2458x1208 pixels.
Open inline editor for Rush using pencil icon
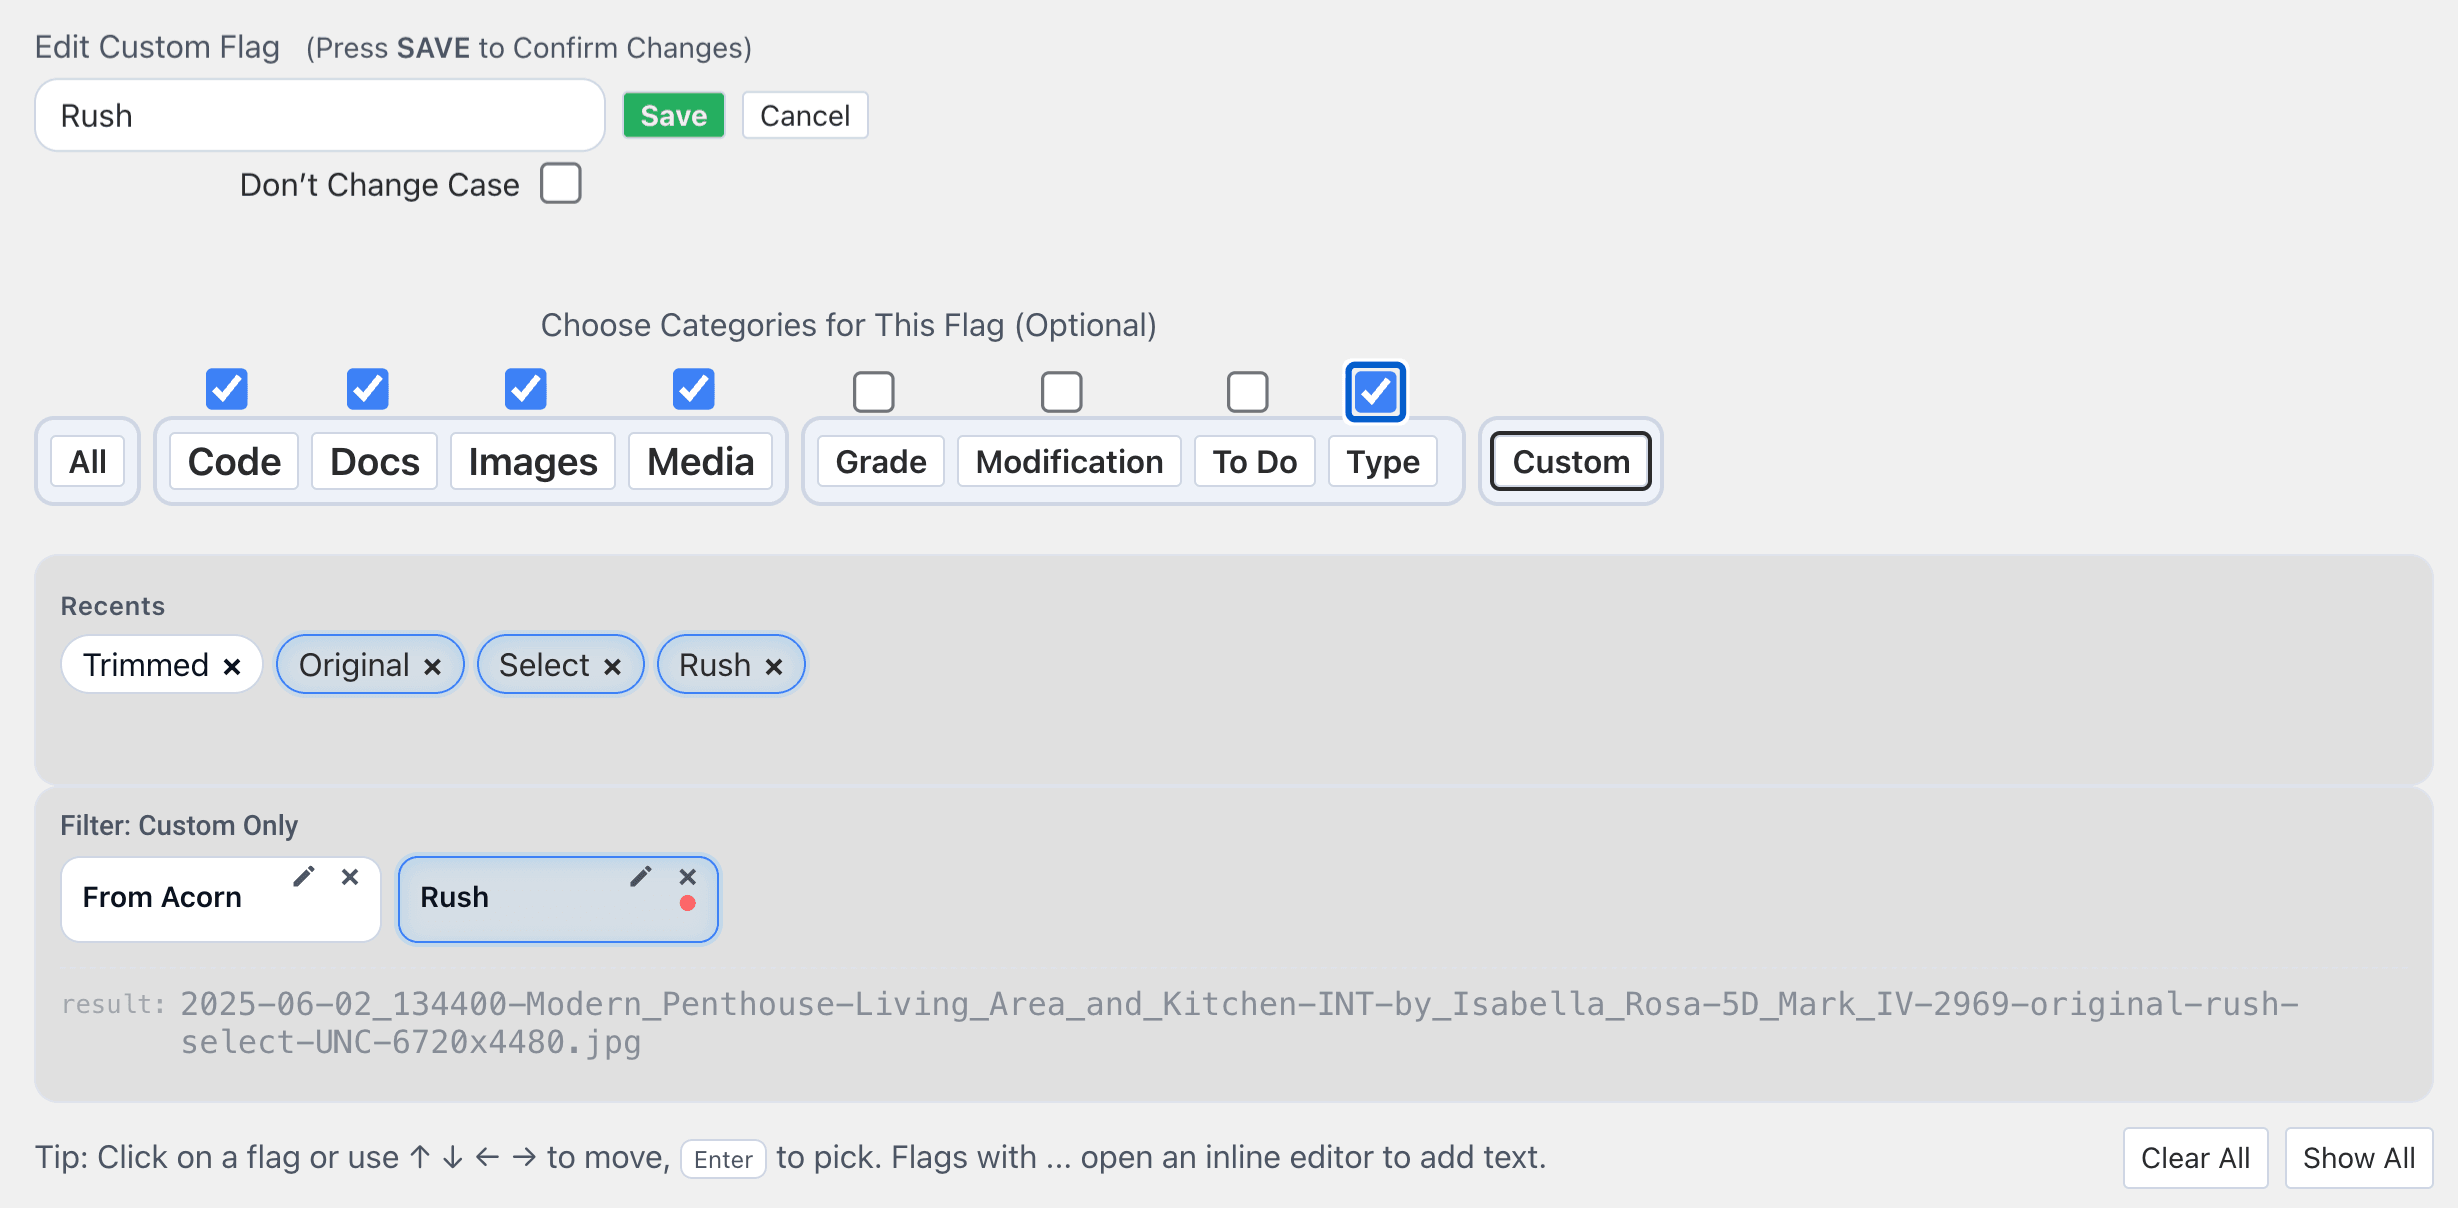point(641,876)
